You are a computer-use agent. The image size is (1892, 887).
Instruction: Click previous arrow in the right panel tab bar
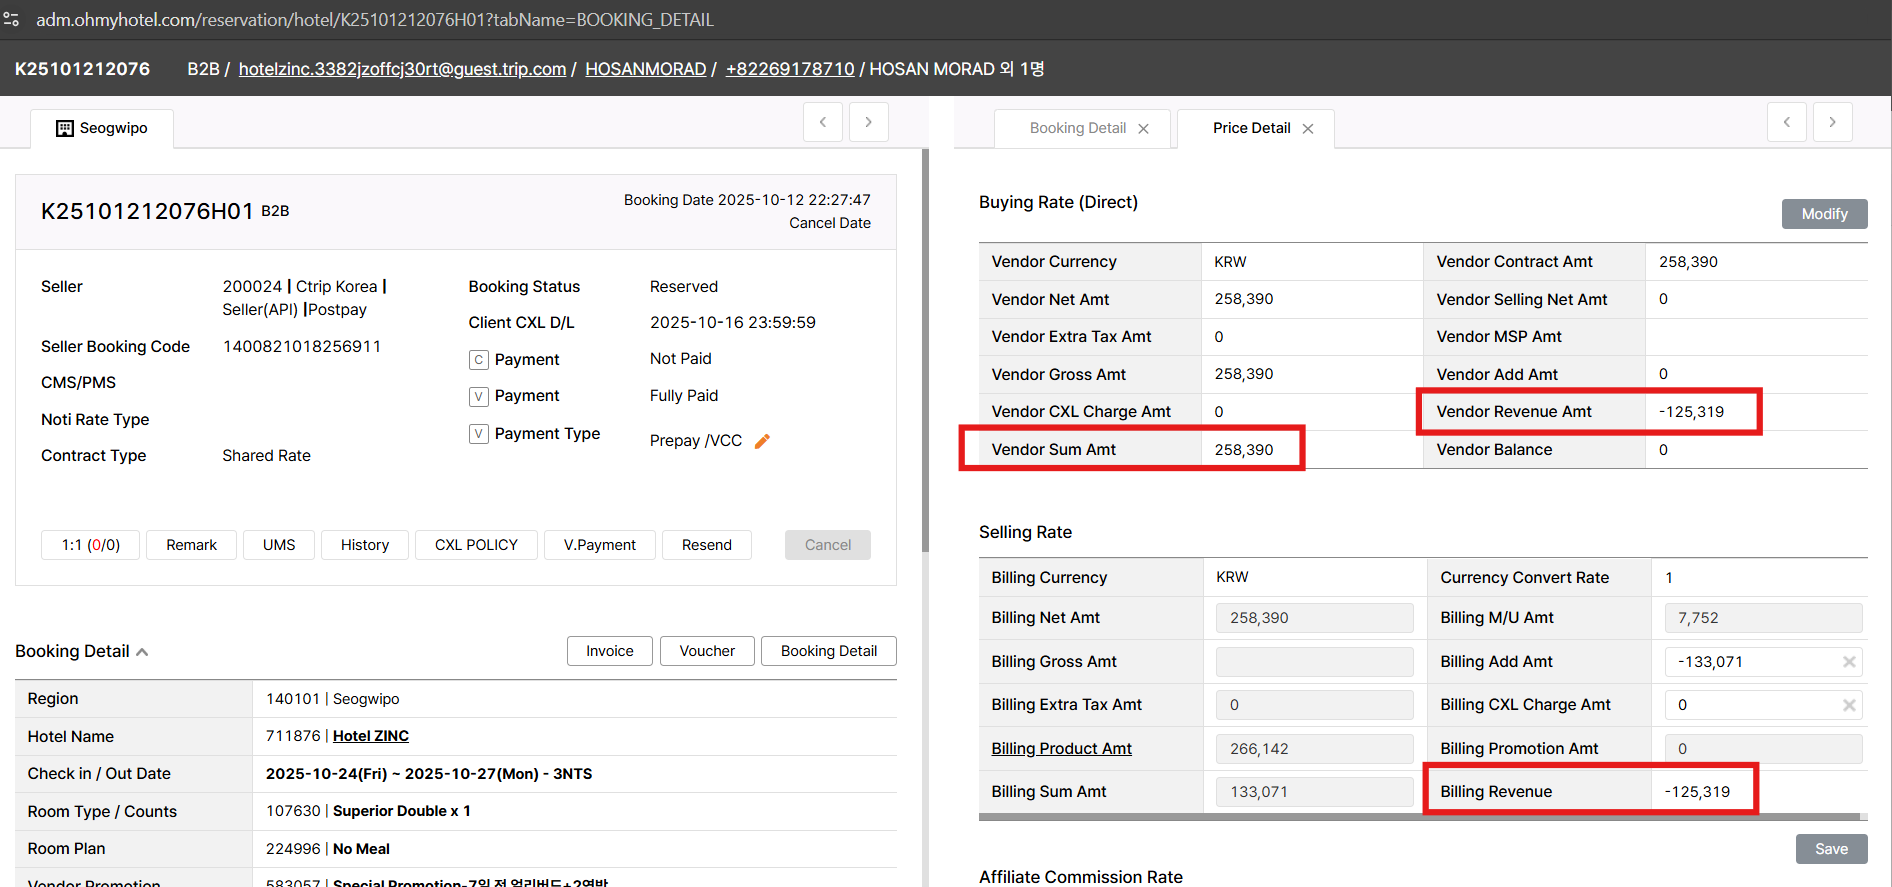pyautogui.click(x=1786, y=122)
